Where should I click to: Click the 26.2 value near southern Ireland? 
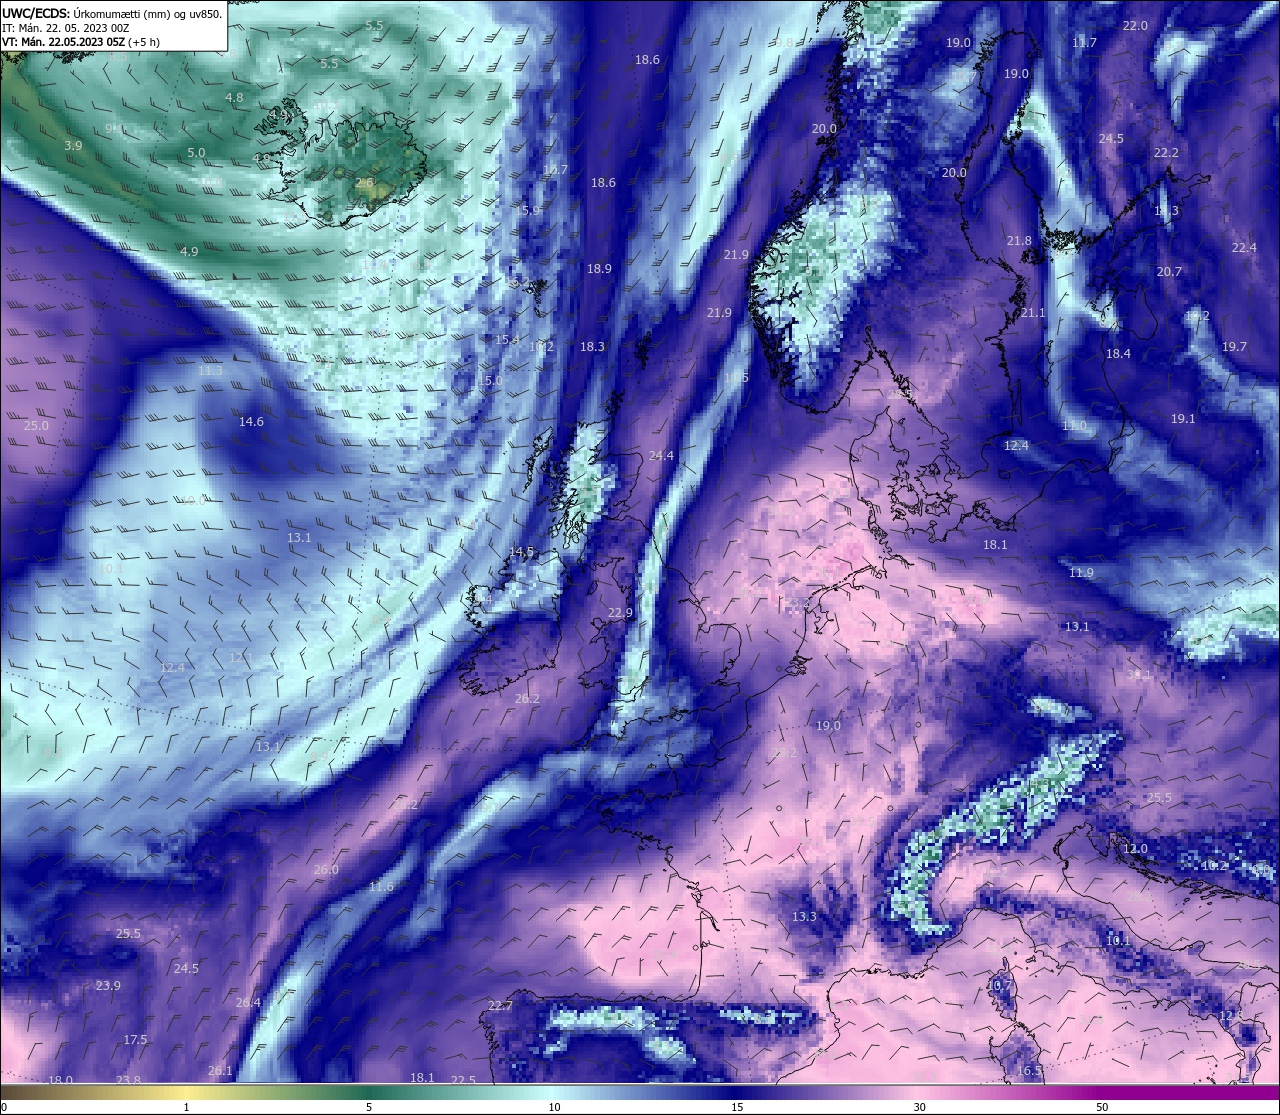click(x=527, y=699)
